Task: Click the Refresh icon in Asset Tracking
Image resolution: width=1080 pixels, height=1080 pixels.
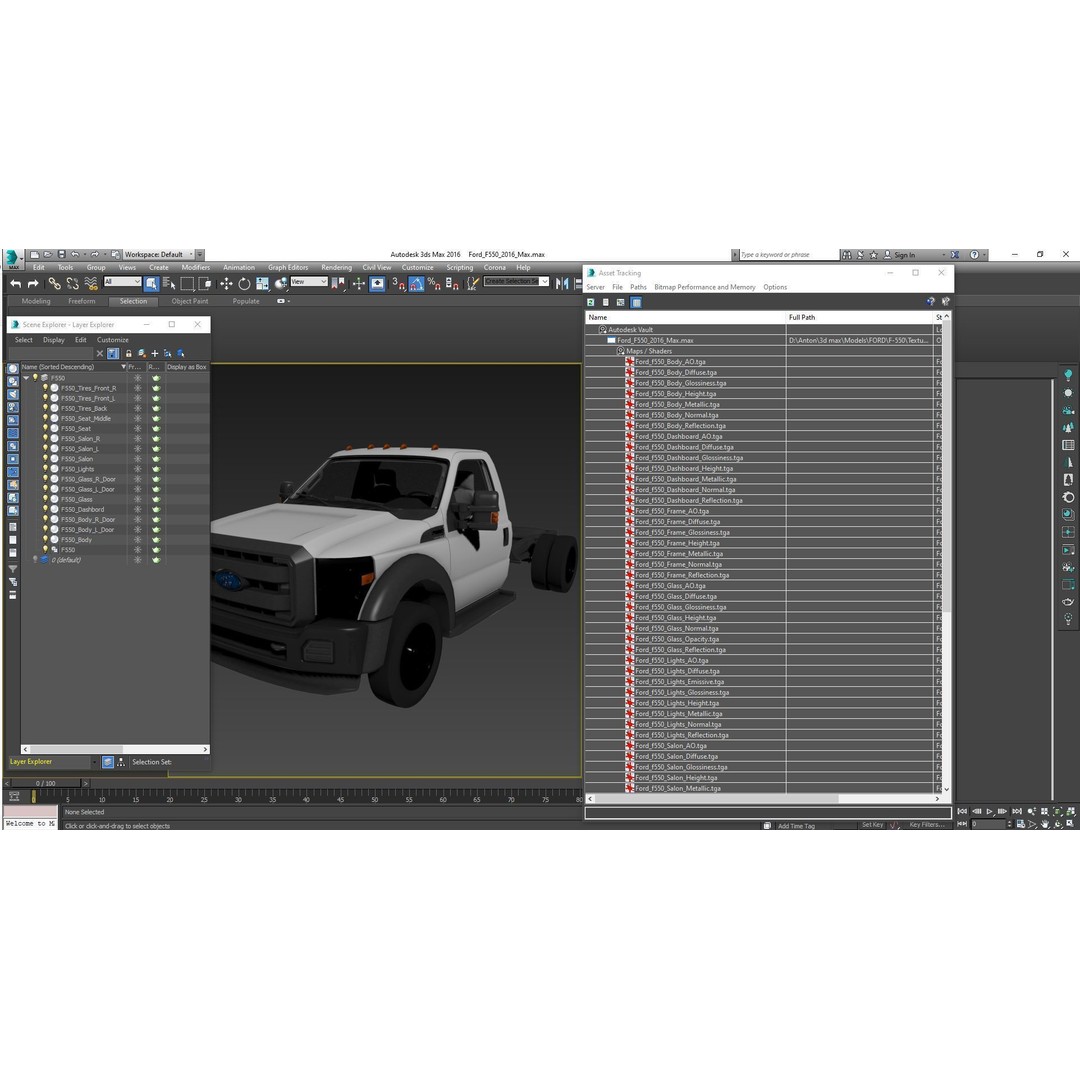Action: (x=590, y=302)
